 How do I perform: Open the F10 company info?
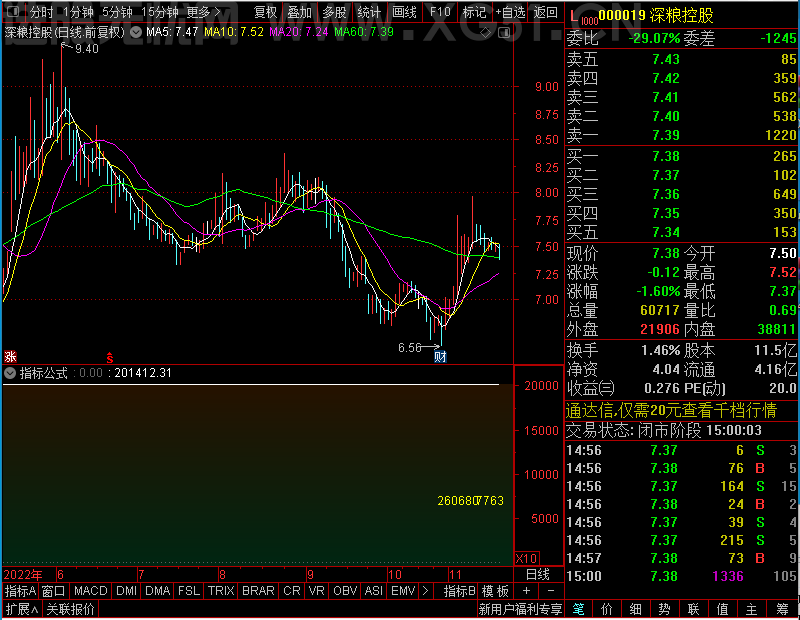440,12
